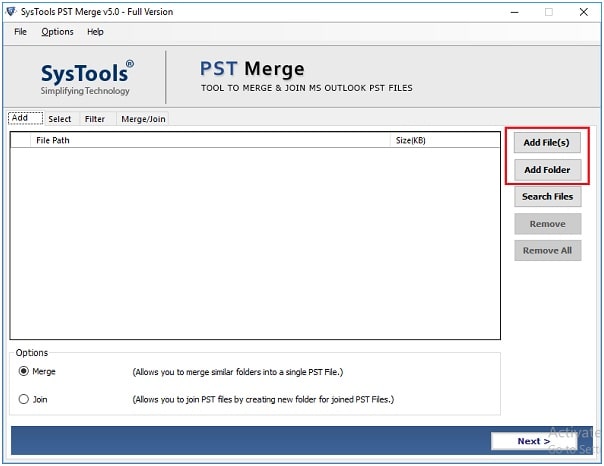Click the Size(KB) column header
Screen dimensions: 604x466
tap(445, 141)
